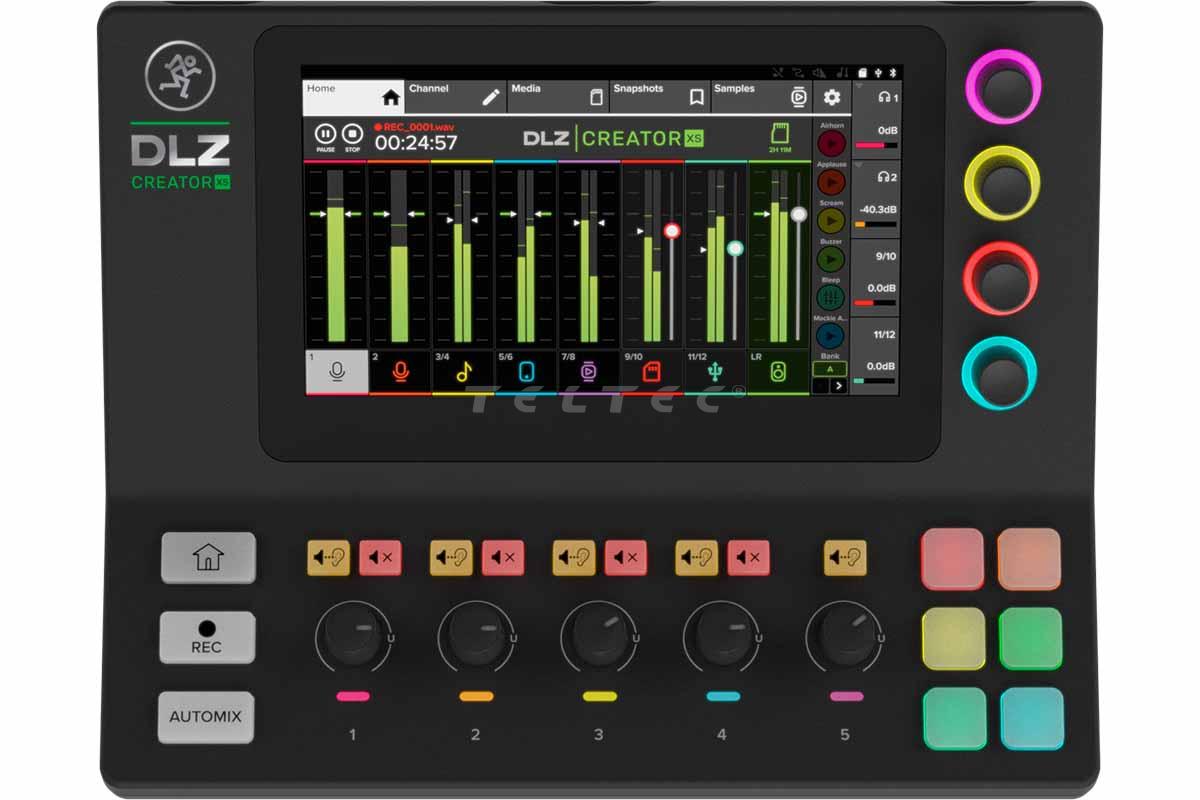Select the red channel 2 microphone icon
Image resolution: width=1200 pixels, height=800 pixels.
[400, 371]
